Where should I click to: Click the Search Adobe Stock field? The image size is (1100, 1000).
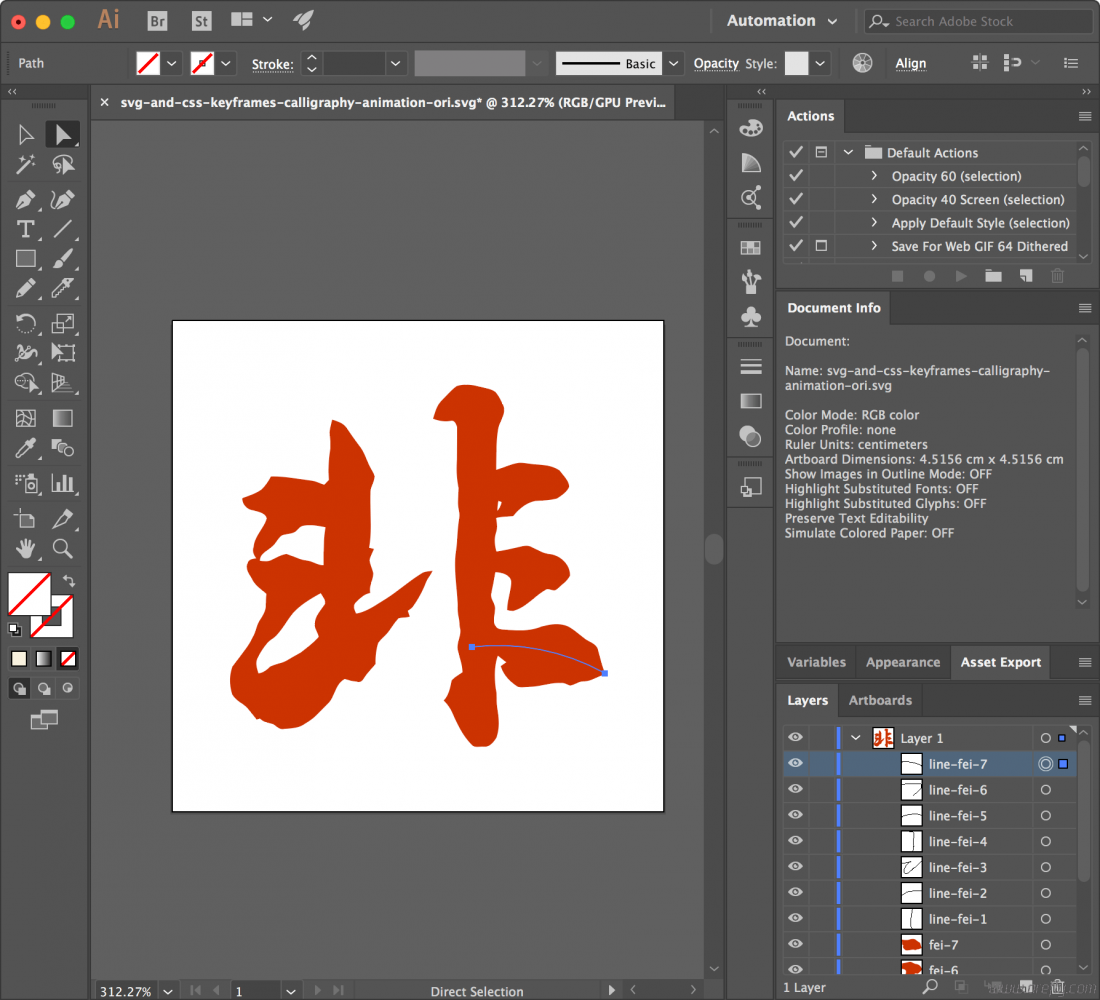985,21
